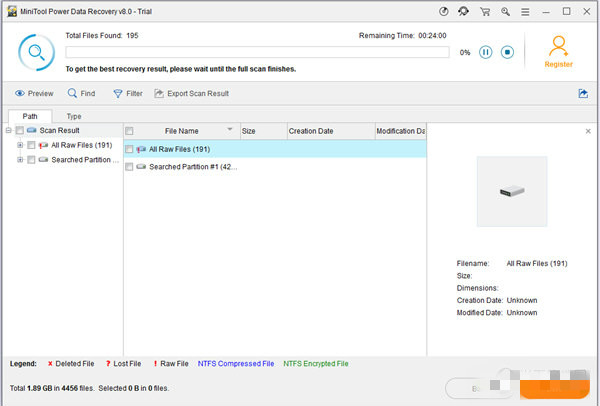The image size is (600, 406).
Task: Click Total Files Found: 195 text
Action: point(102,36)
